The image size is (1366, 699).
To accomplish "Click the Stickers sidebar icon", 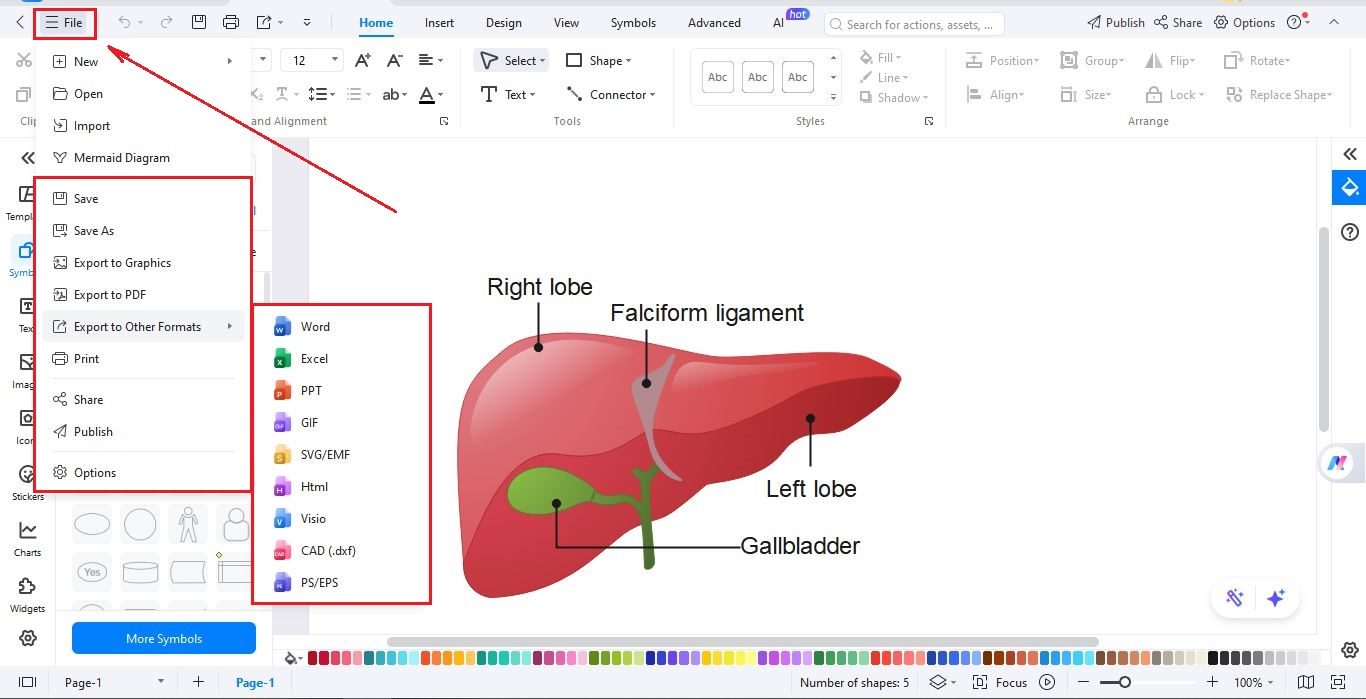I will [x=26, y=480].
